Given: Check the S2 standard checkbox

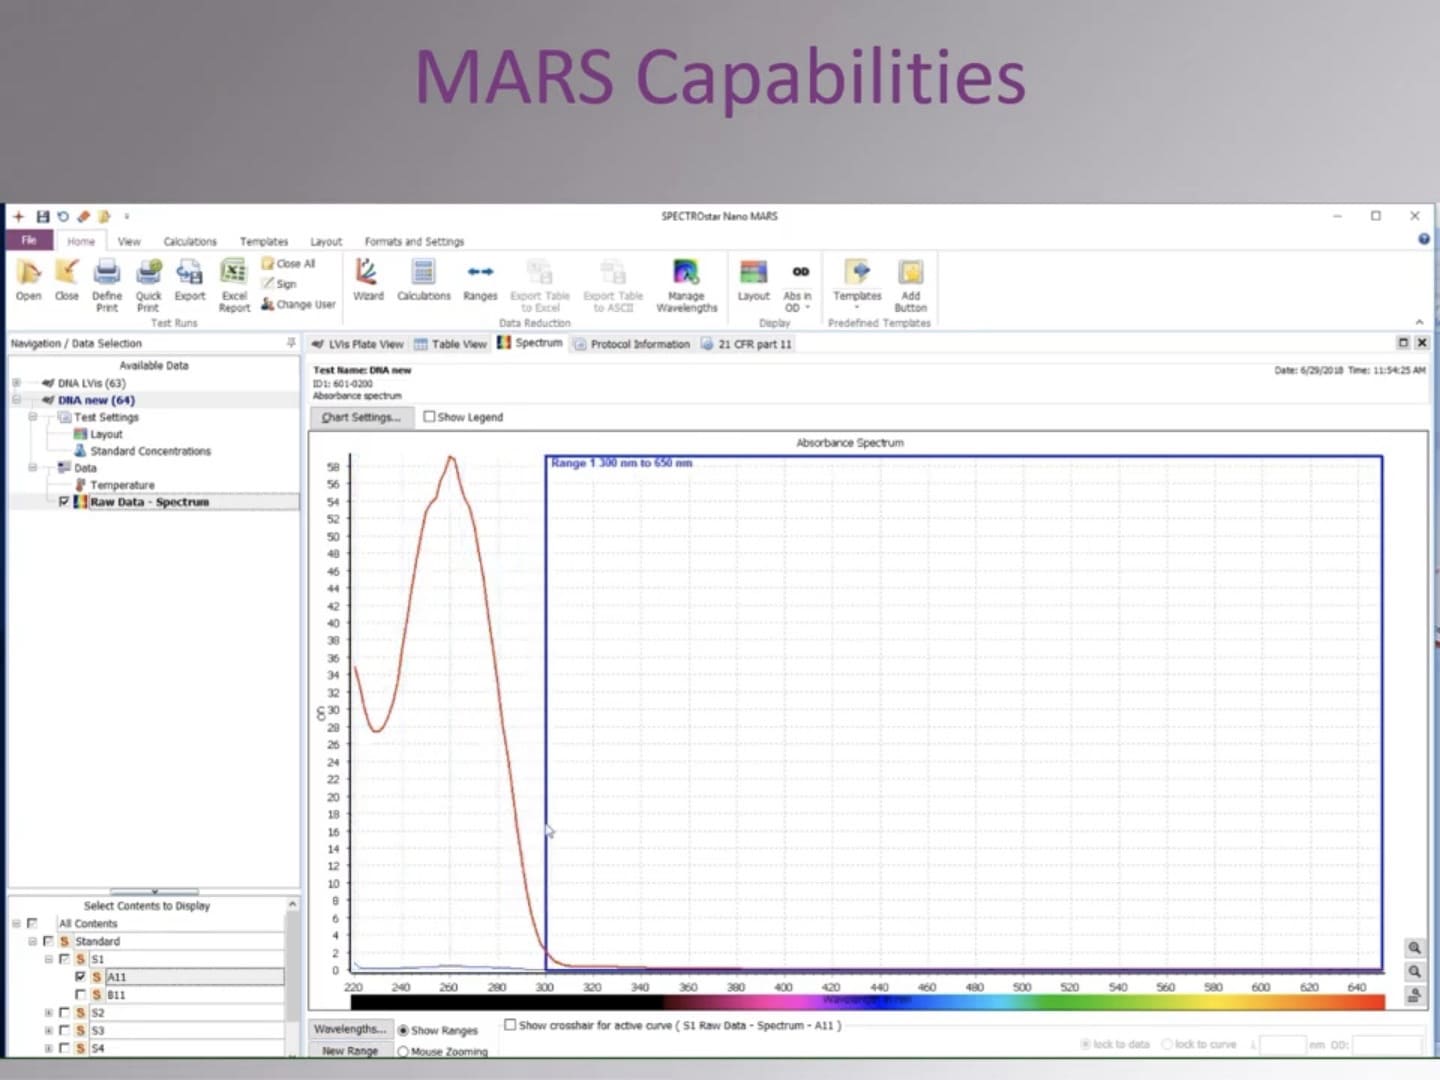Looking at the screenshot, I should coord(64,1013).
